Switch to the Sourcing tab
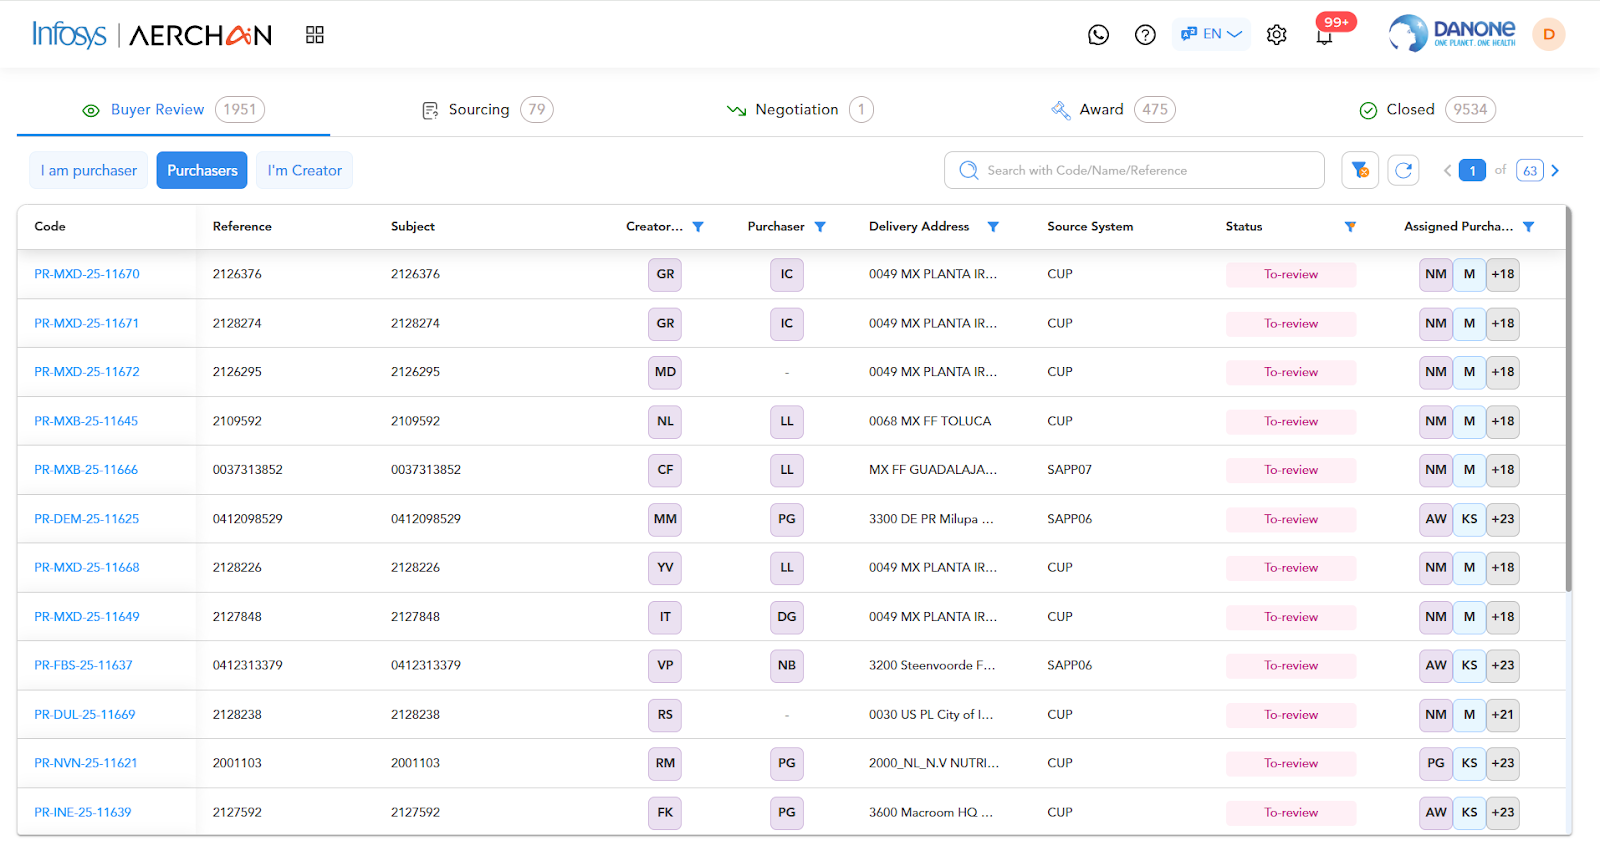 [x=486, y=109]
